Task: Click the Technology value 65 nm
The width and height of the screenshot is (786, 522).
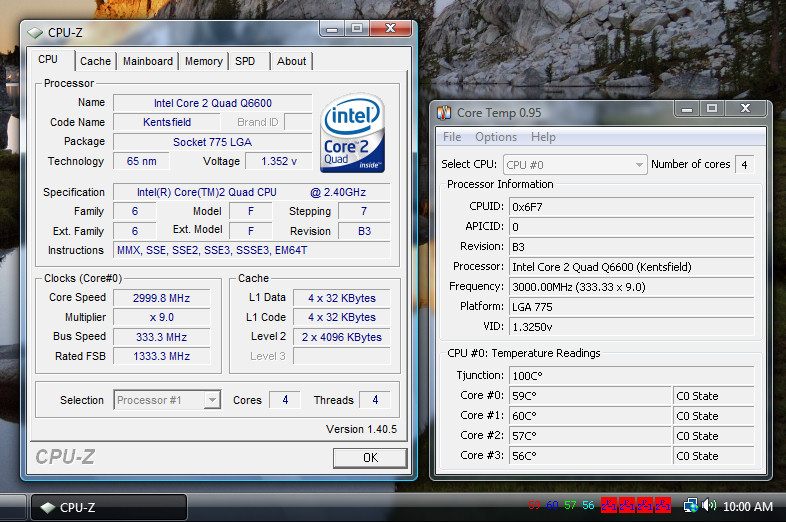Action: [x=141, y=161]
